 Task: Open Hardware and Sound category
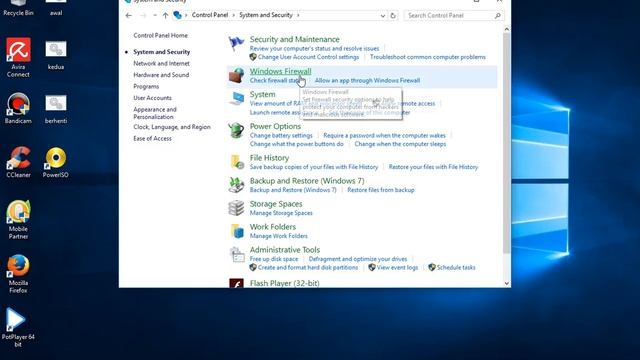161,75
